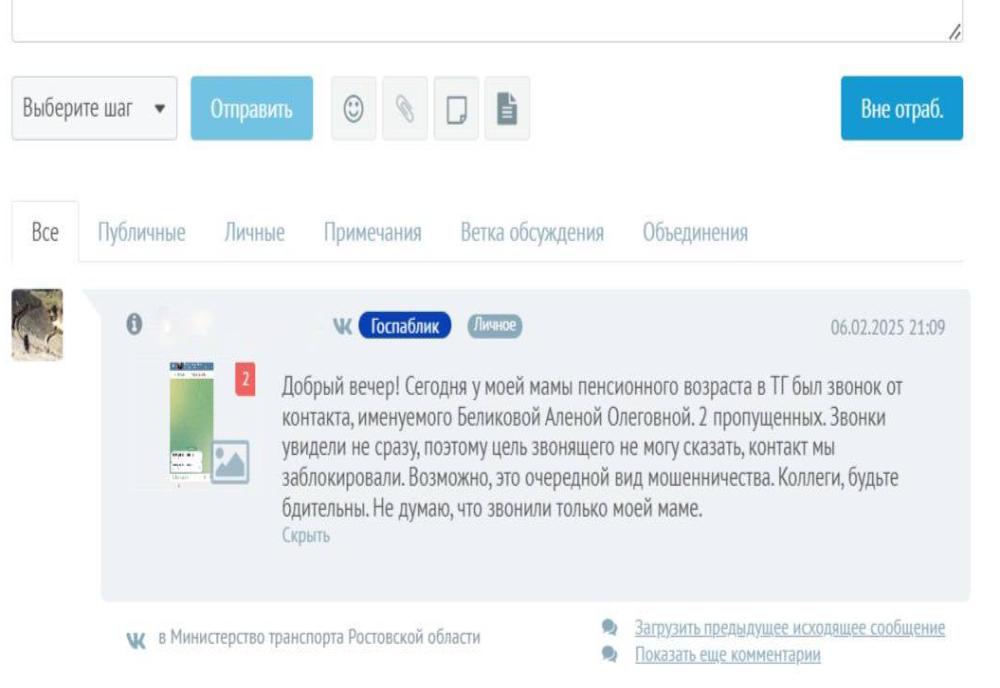Click the VK logo beside Госпаблик badge
1000x688 pixels.
[342, 326]
